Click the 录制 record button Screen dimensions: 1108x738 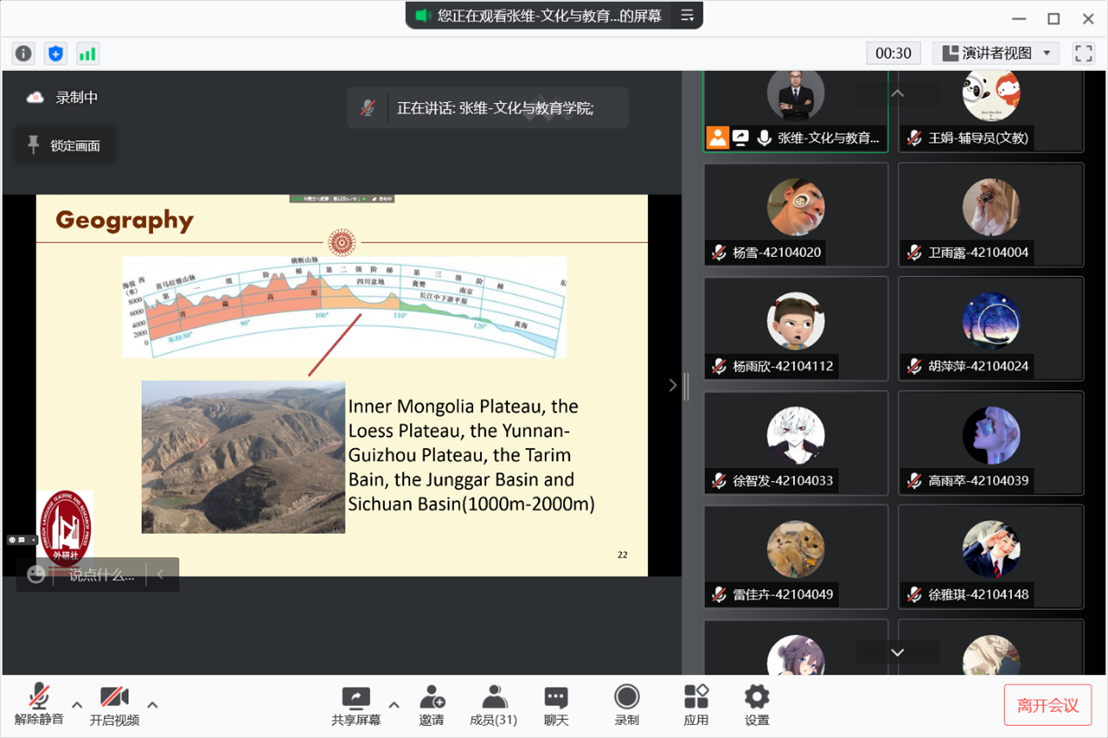tap(627, 704)
